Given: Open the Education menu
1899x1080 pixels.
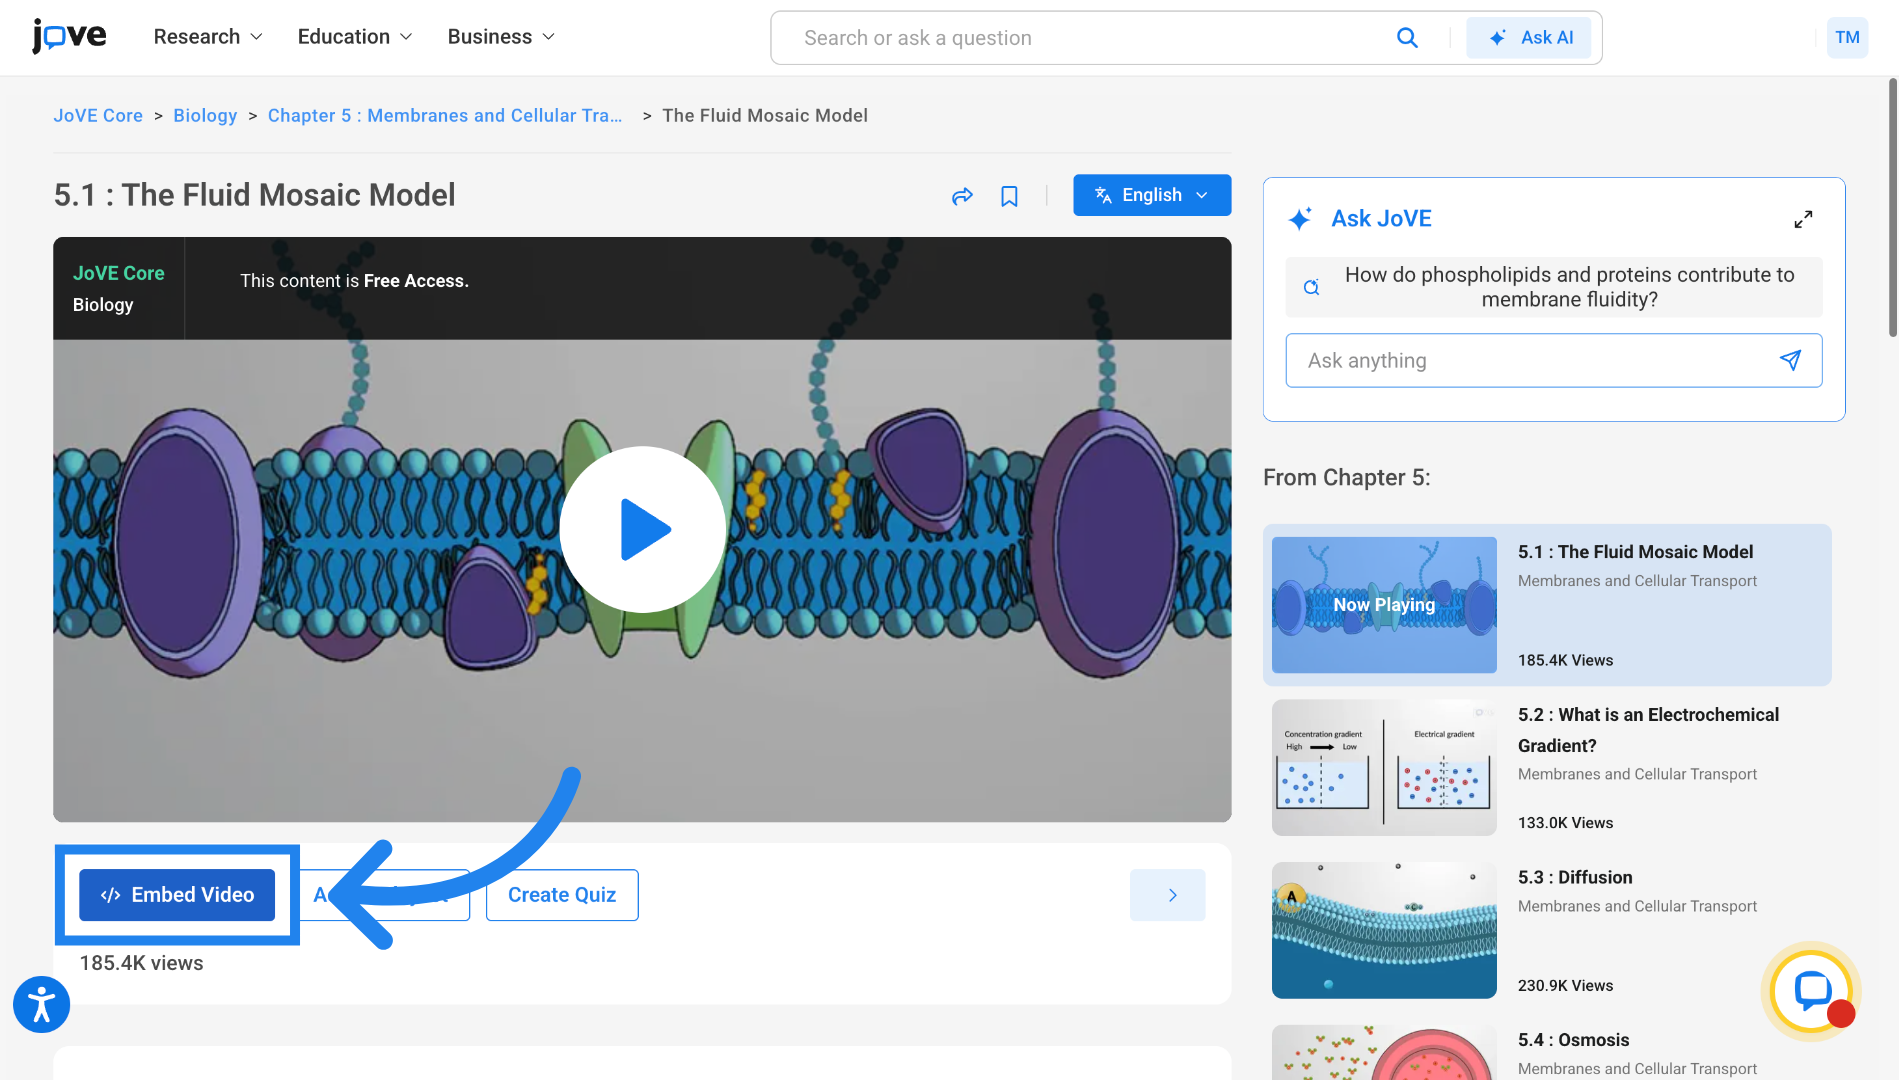Looking at the screenshot, I should coord(355,37).
